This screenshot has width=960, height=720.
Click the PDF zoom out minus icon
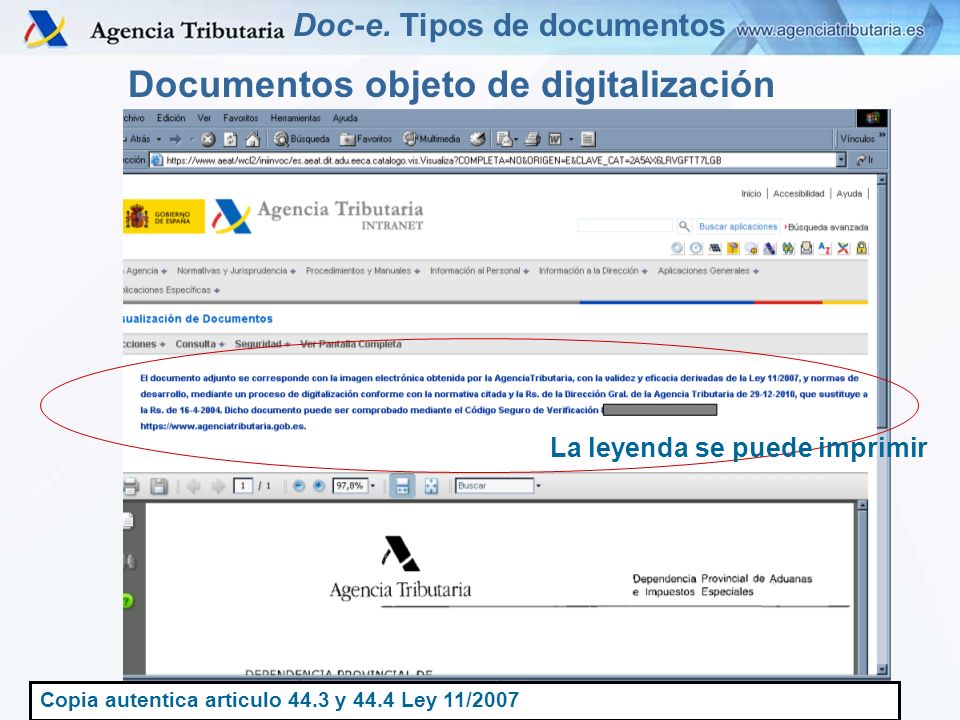pyautogui.click(x=299, y=486)
